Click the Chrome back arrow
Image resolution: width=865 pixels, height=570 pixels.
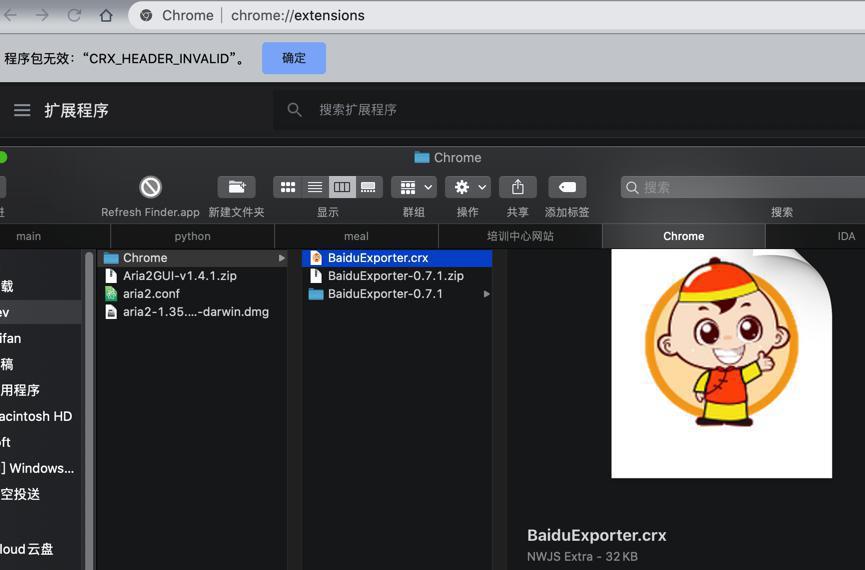pos(9,15)
